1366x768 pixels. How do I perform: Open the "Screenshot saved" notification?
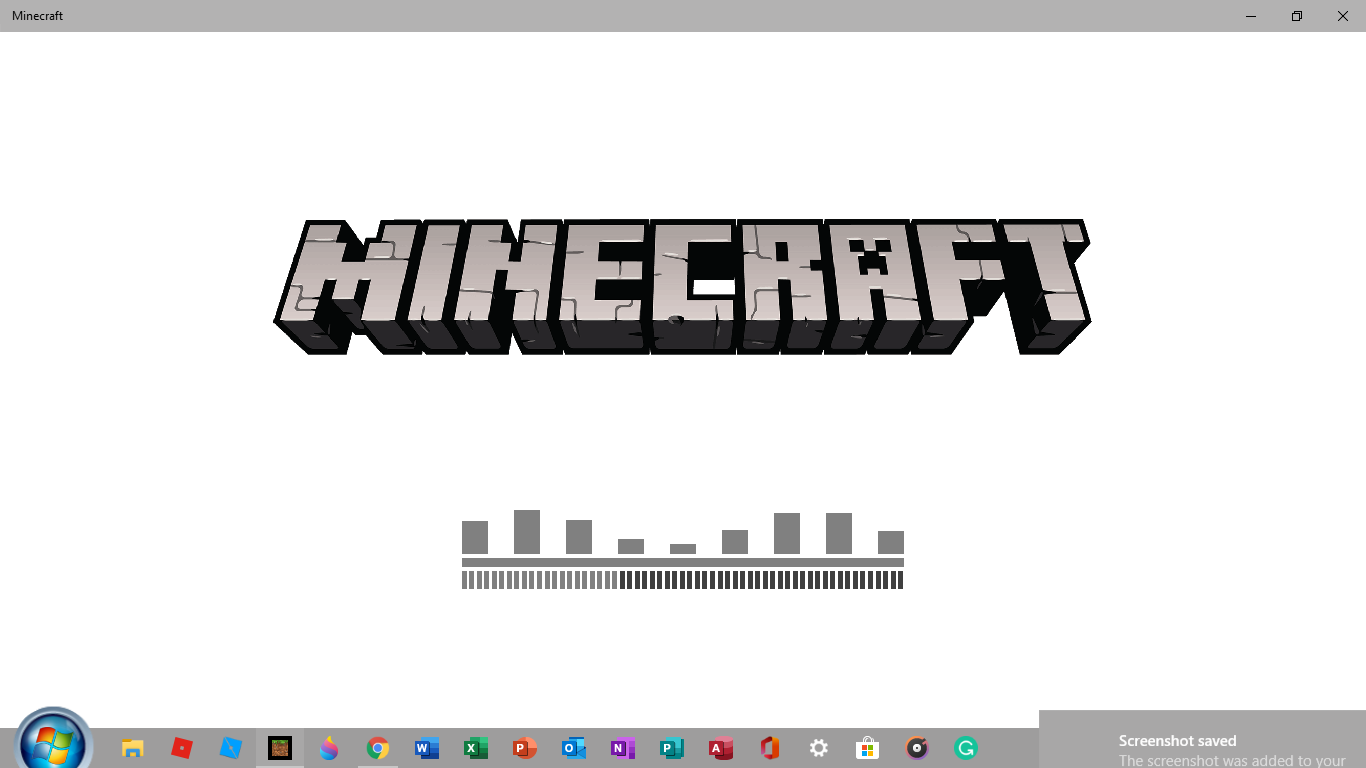[x=1202, y=740]
